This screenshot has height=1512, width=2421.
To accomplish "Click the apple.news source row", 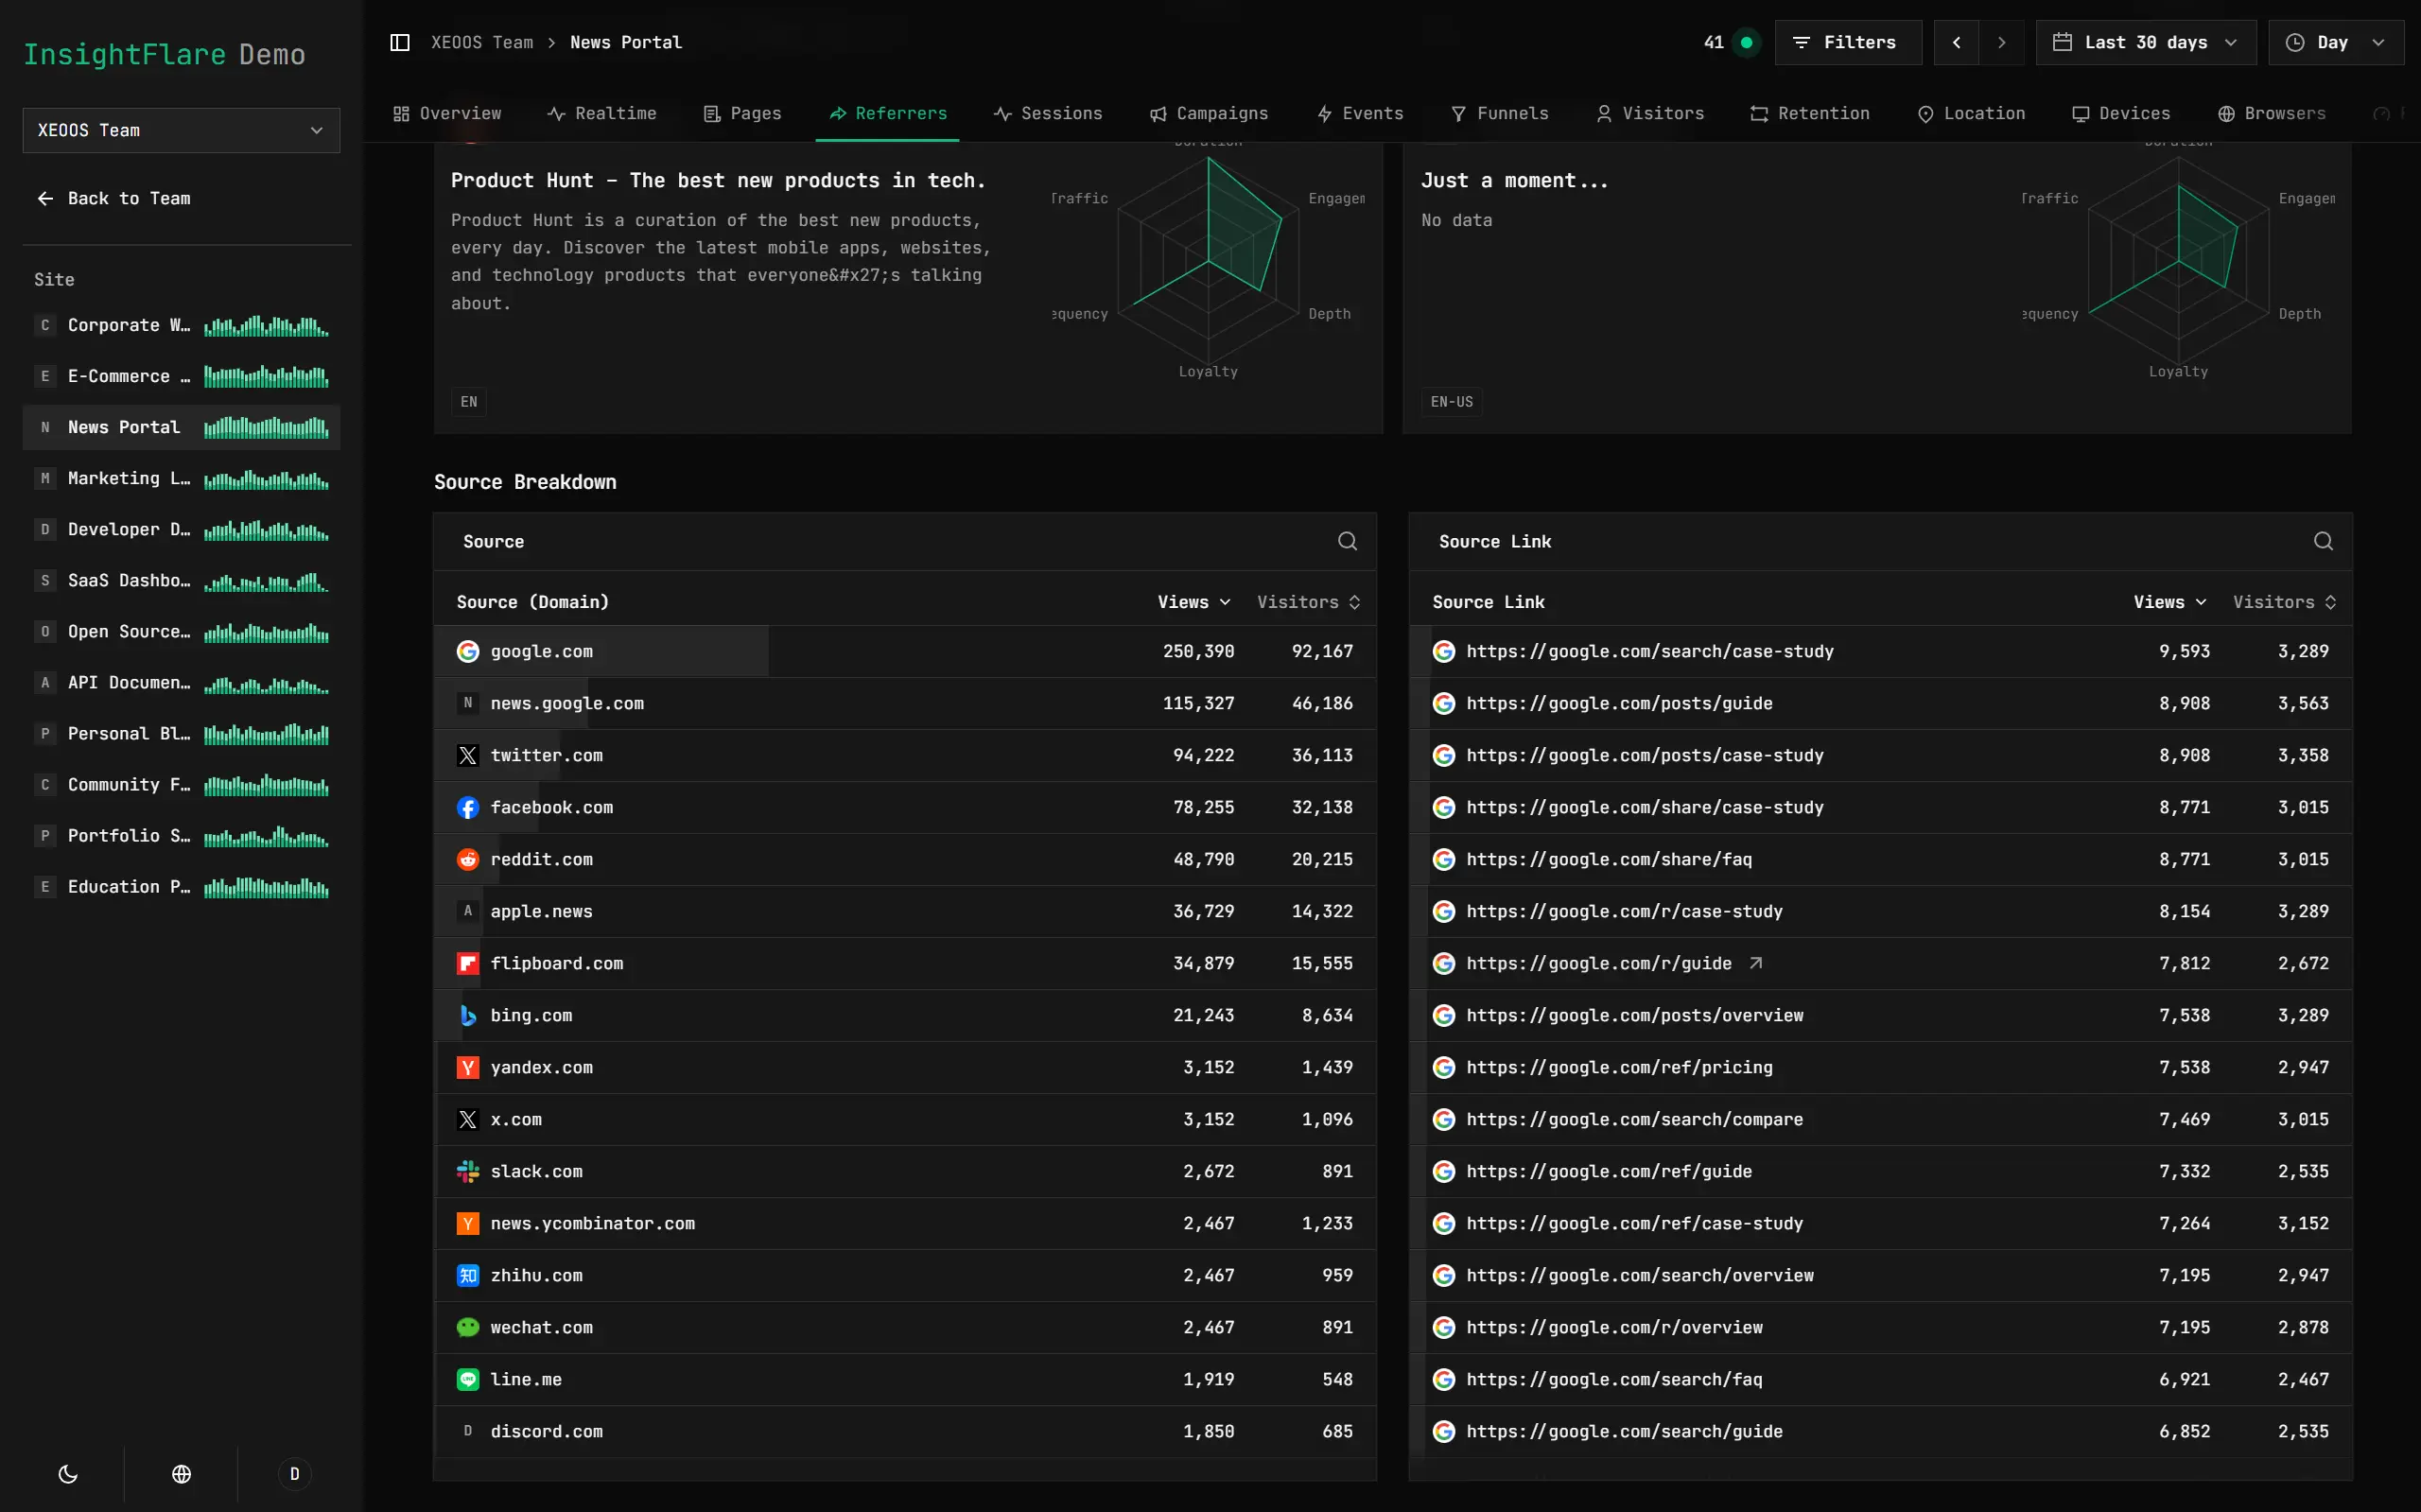I will [905, 912].
